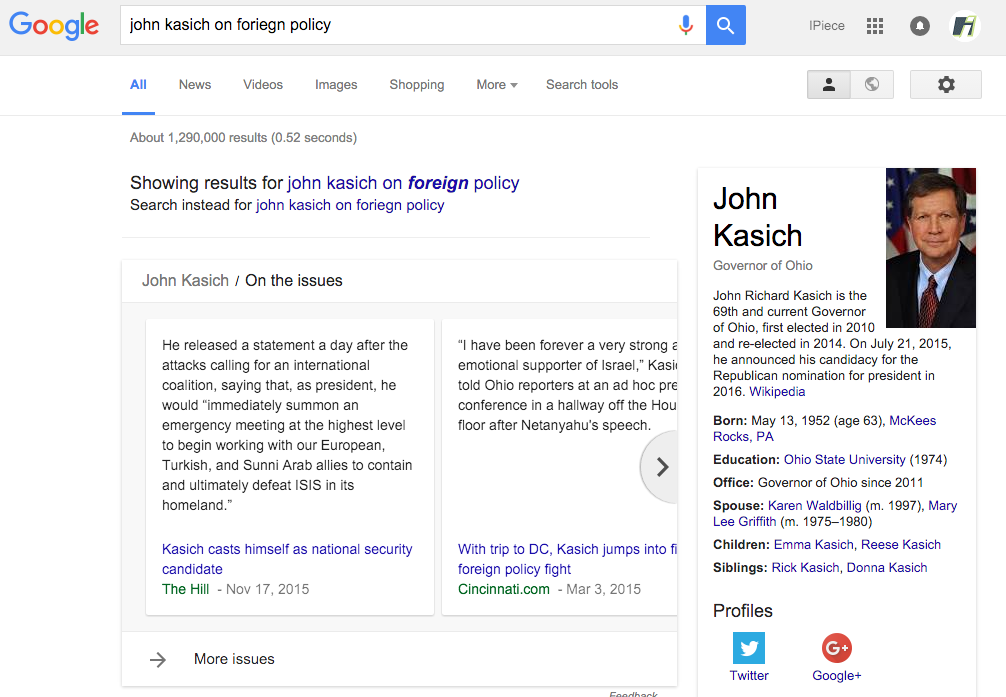
Task: Open Karen Waldbillig link
Action: coord(815,506)
